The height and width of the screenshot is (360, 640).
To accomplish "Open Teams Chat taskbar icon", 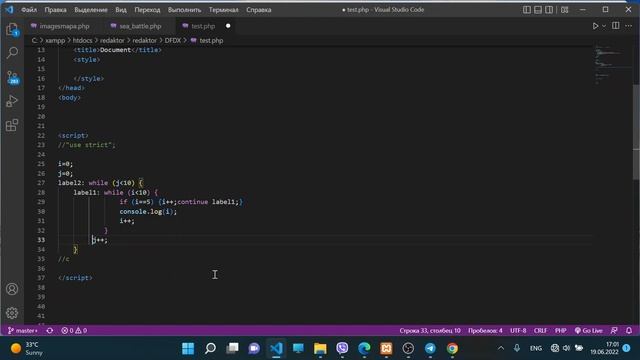I will (254, 348).
